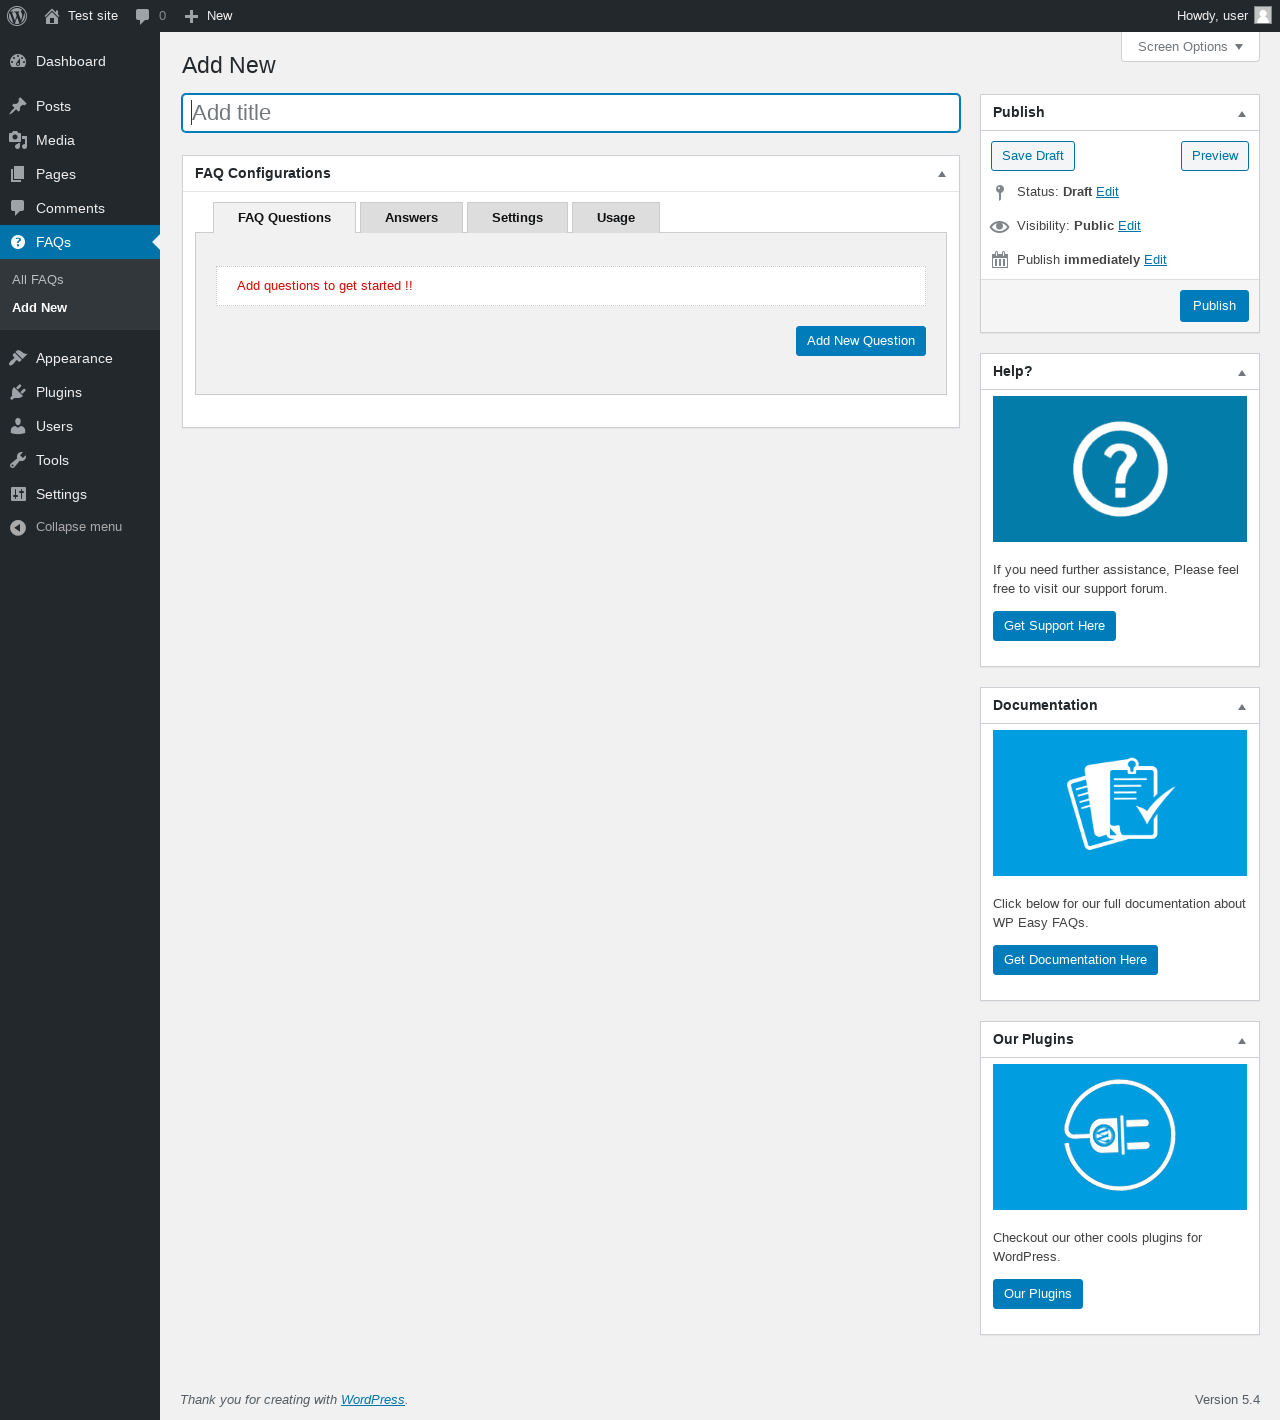Click the Dashboard gauge icon

pyautogui.click(x=18, y=61)
